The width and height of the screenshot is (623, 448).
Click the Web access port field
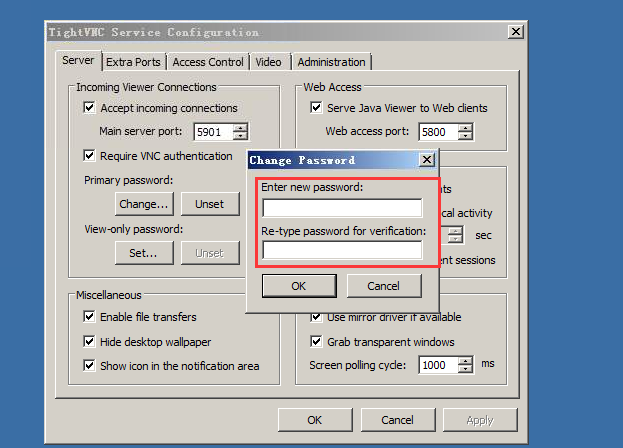(438, 132)
